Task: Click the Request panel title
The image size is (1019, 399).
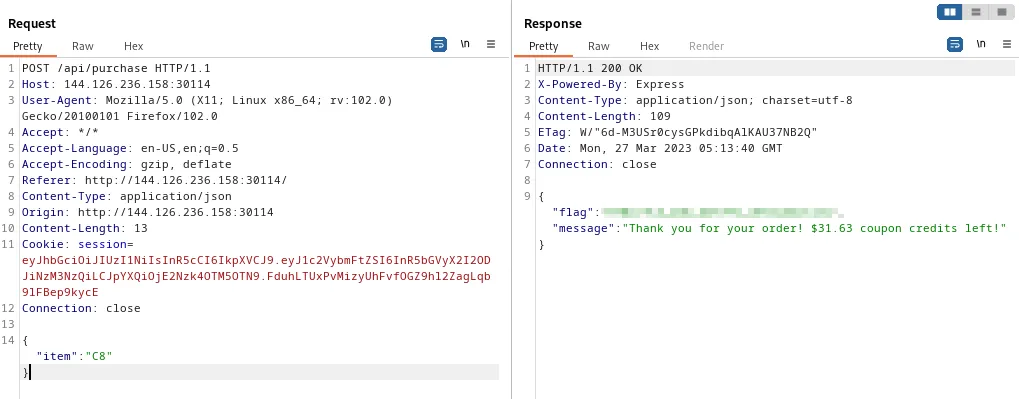Action: pos(32,23)
